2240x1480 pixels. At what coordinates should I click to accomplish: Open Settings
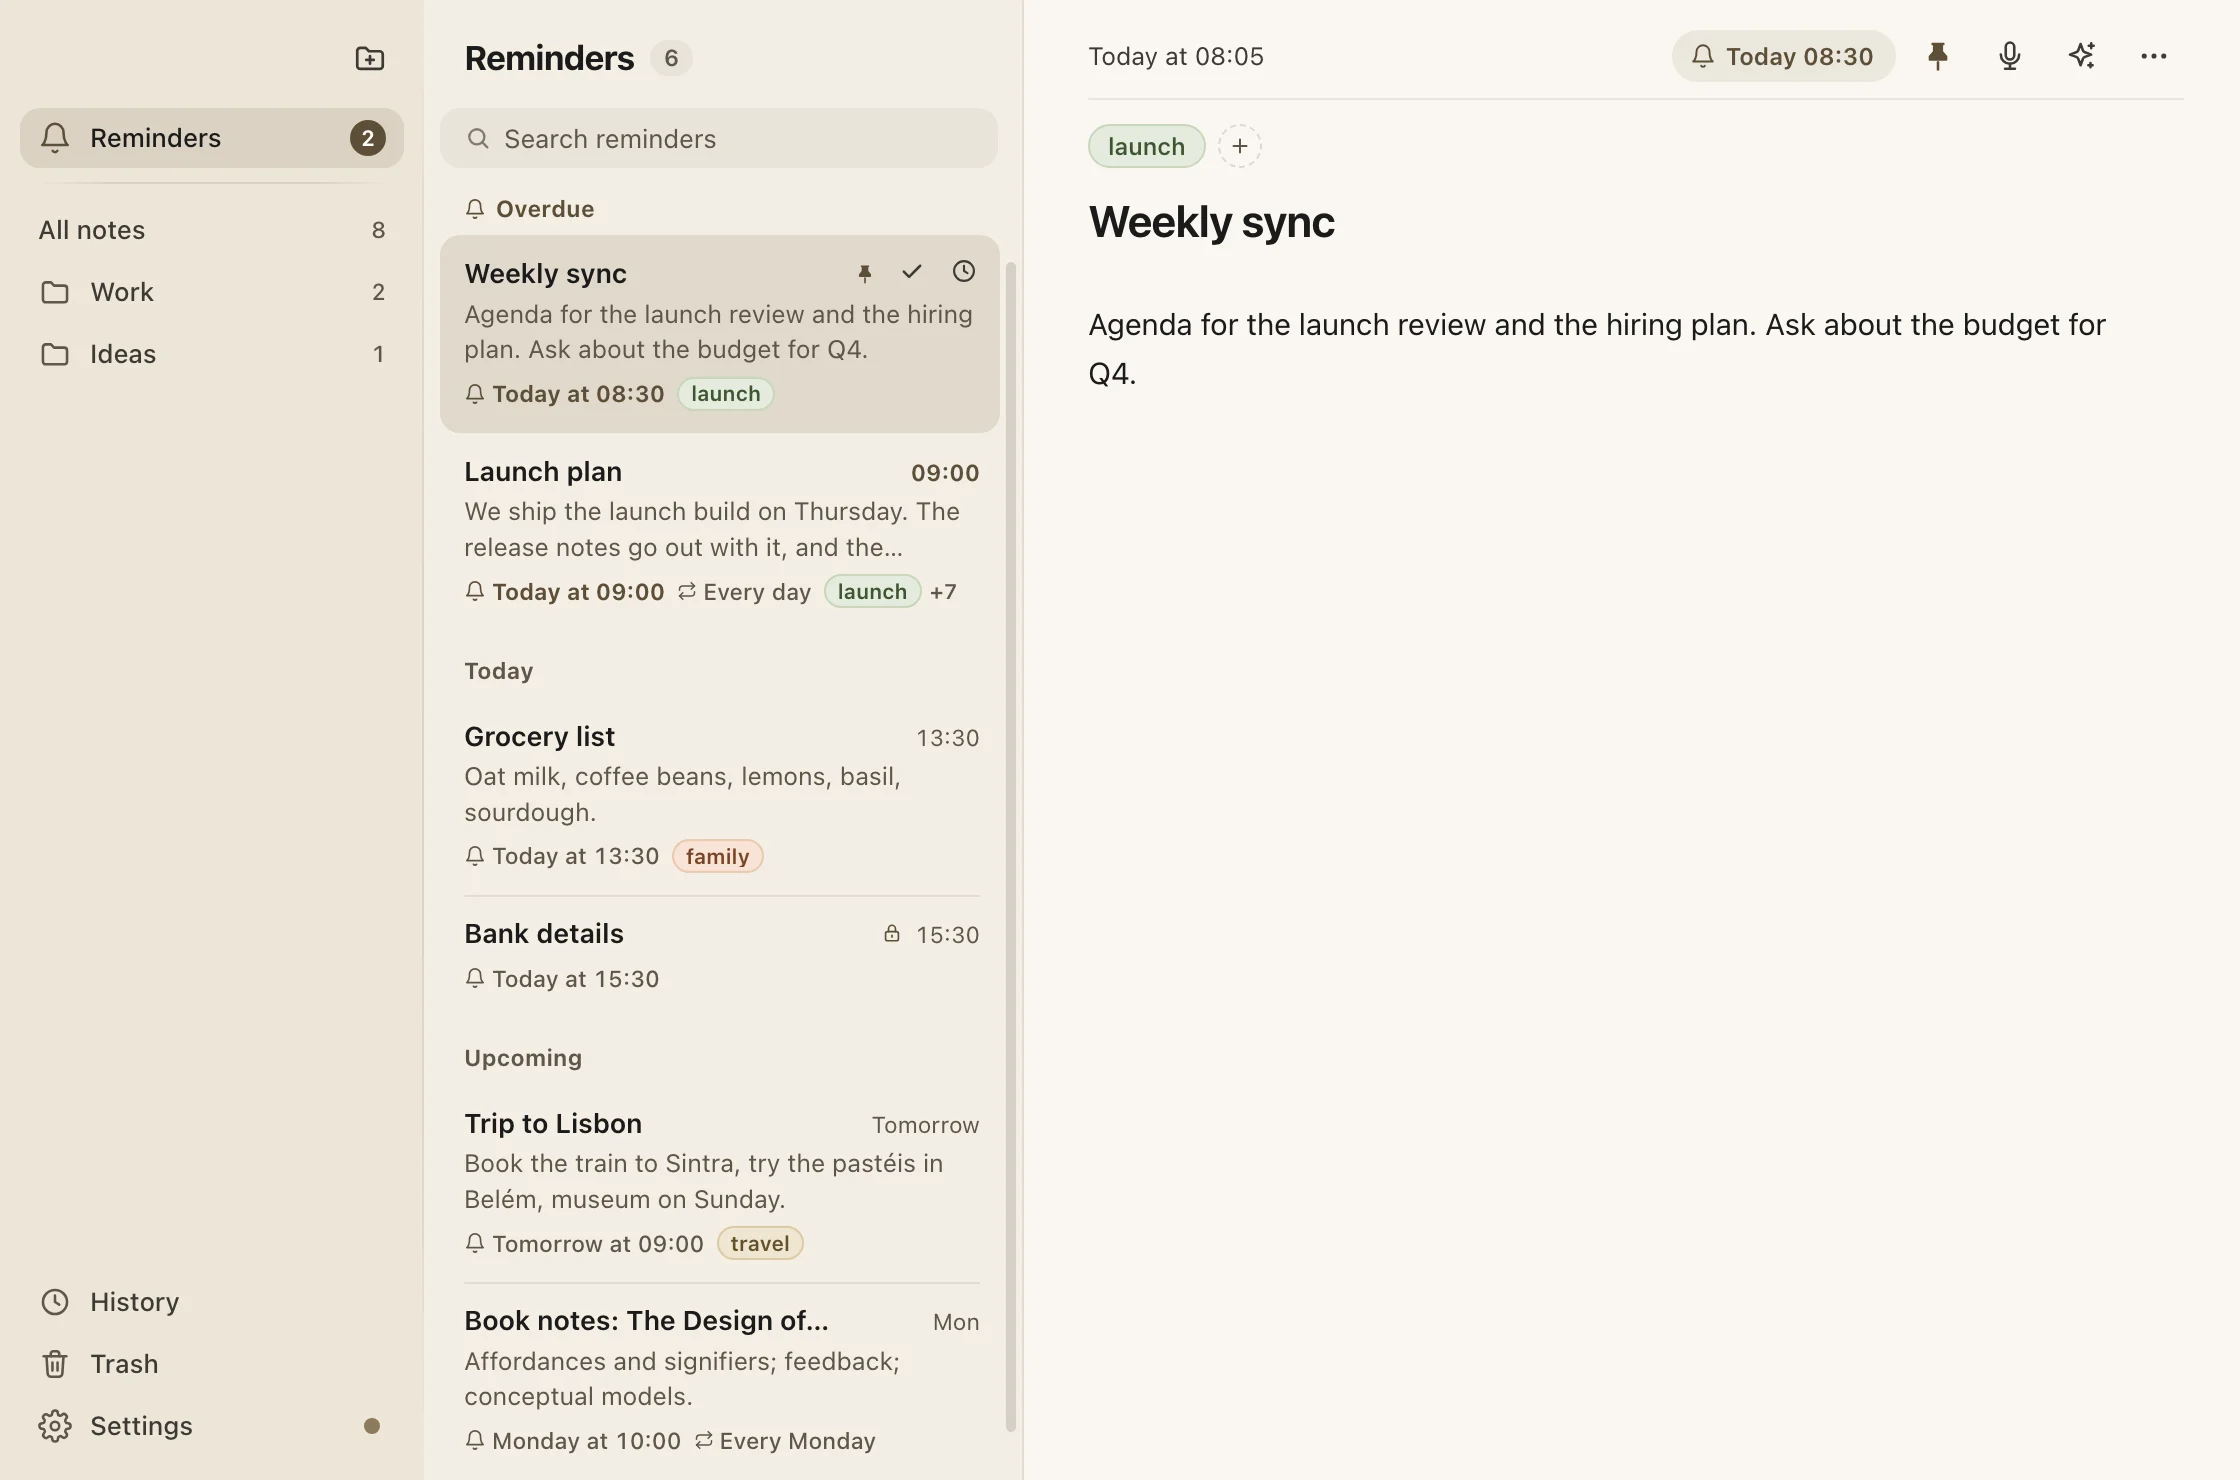(x=212, y=1426)
